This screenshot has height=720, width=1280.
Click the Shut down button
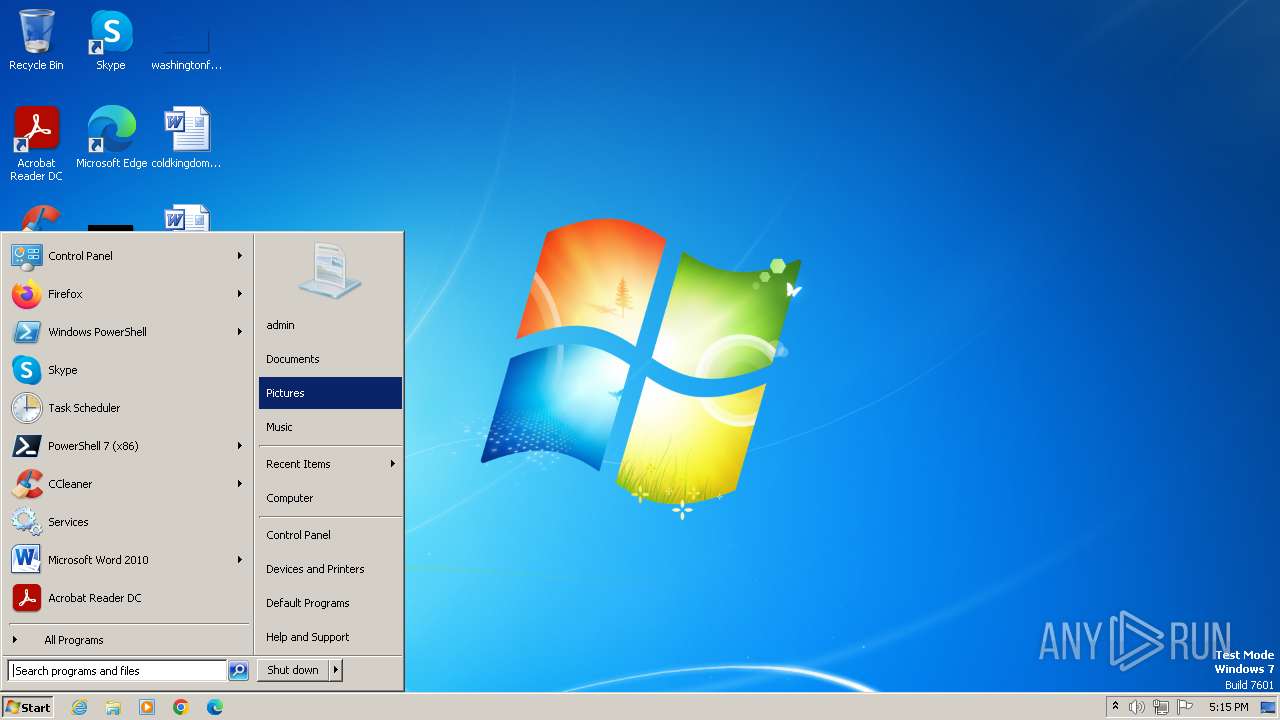293,670
